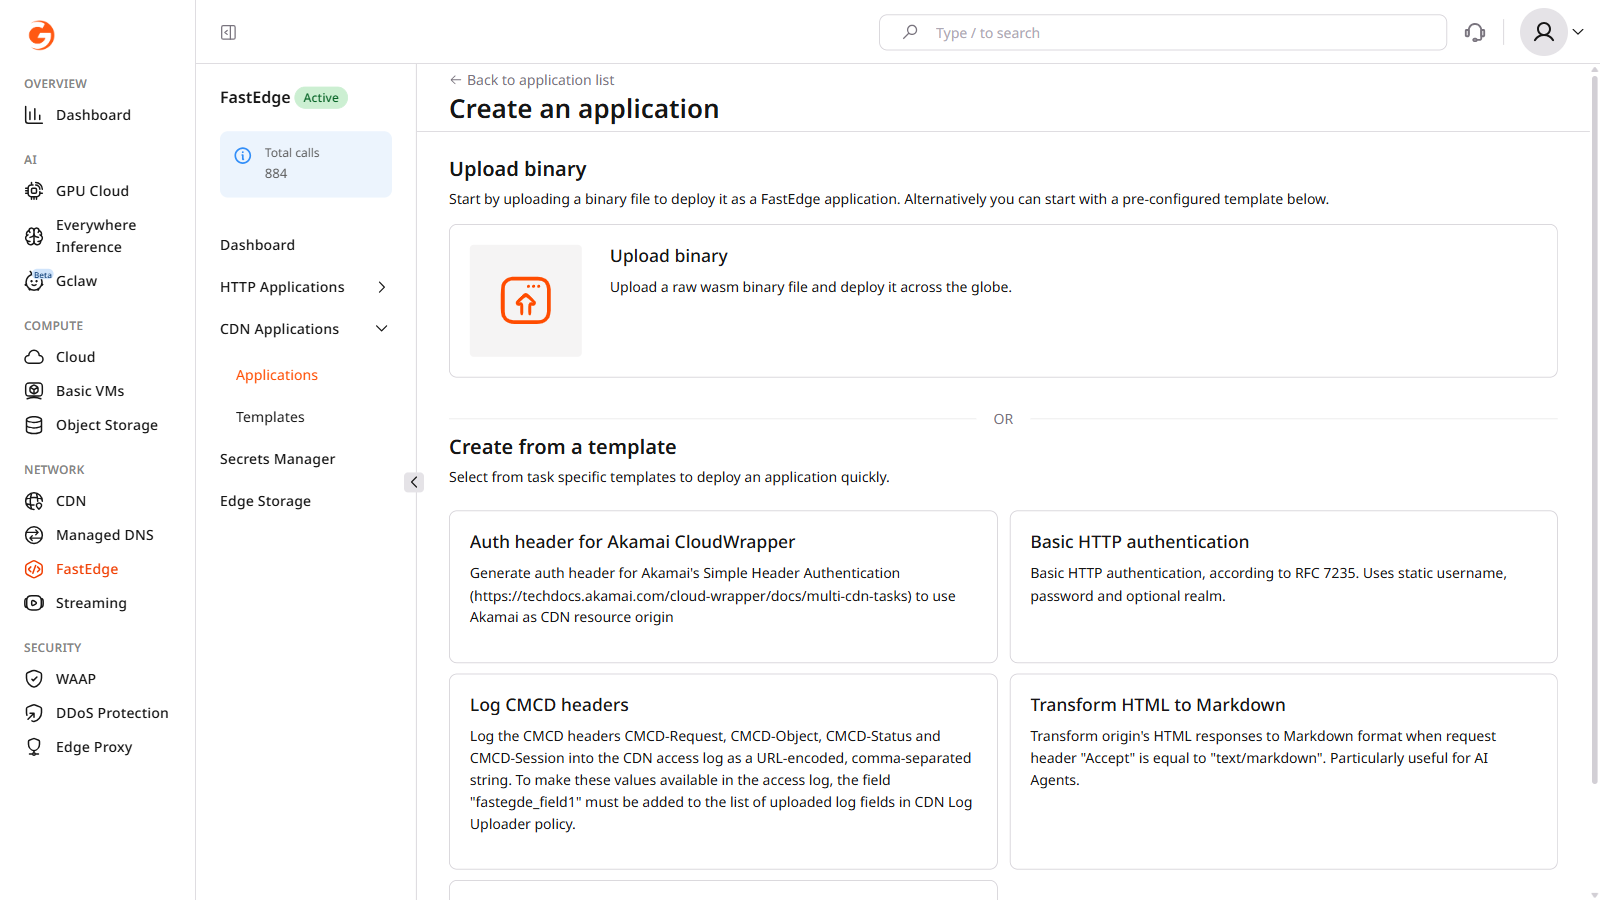1600x900 pixels.
Task: Click the CDN Applications label
Action: click(x=279, y=329)
